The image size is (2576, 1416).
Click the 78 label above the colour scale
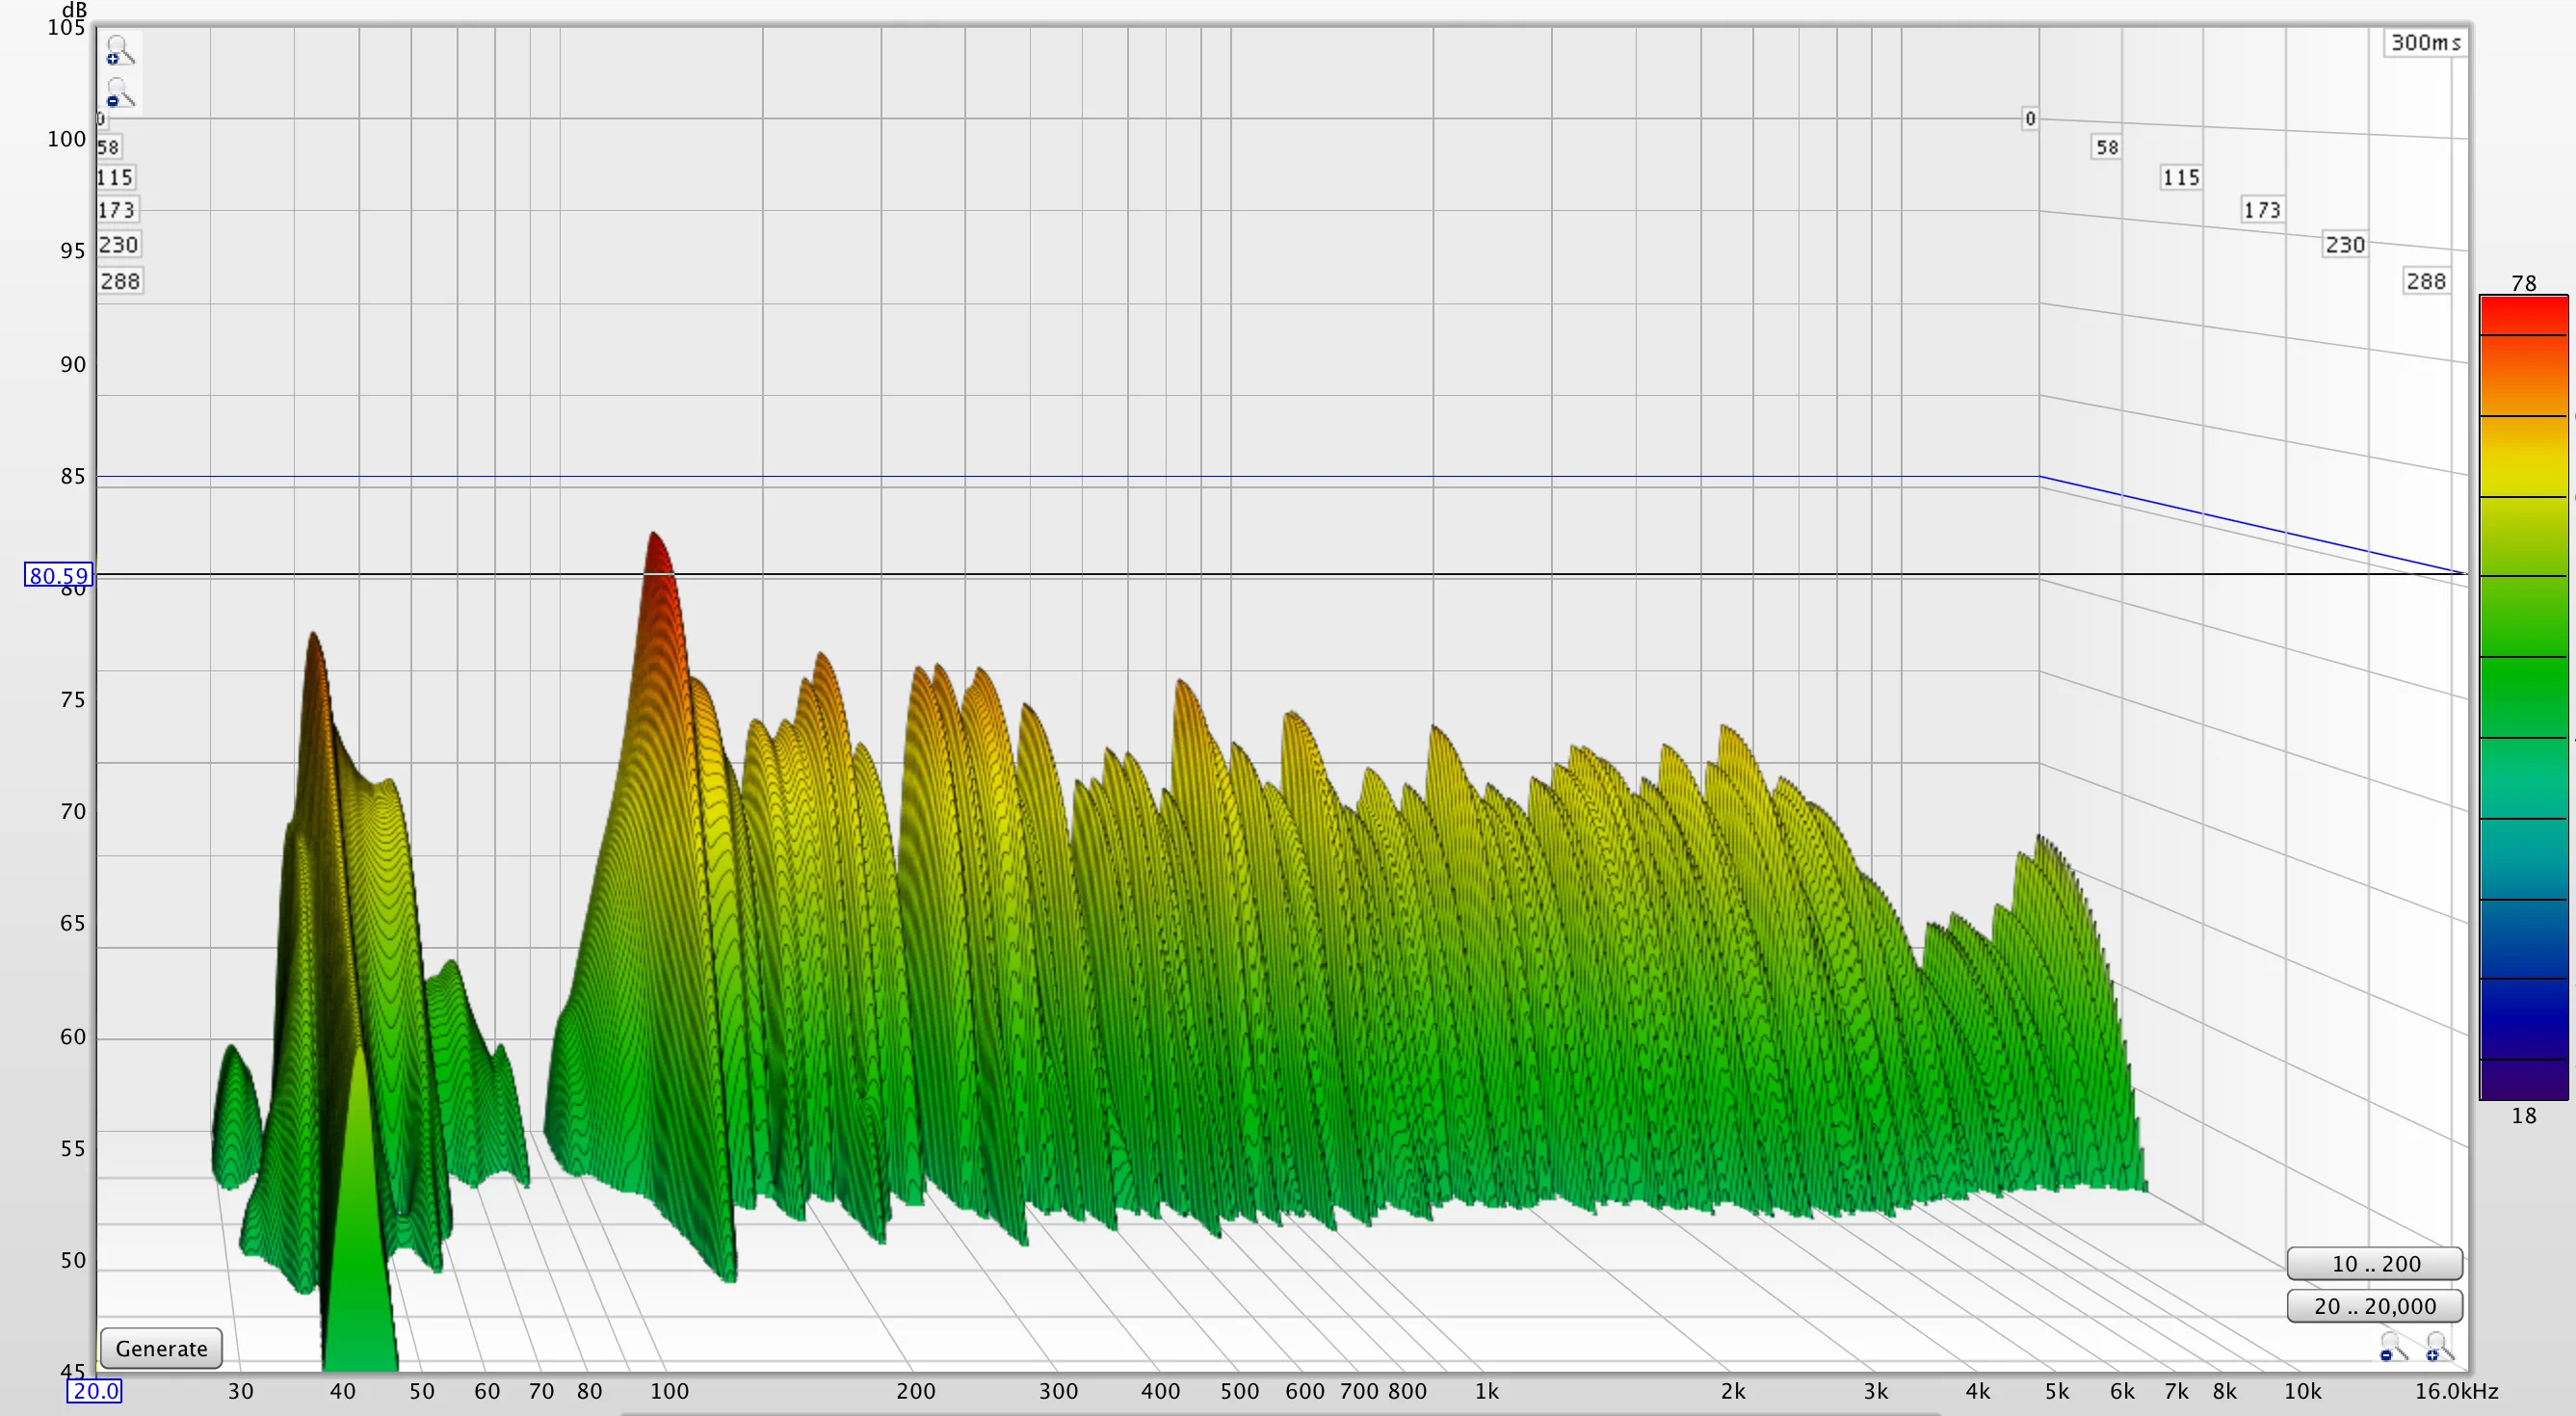(x=2523, y=283)
